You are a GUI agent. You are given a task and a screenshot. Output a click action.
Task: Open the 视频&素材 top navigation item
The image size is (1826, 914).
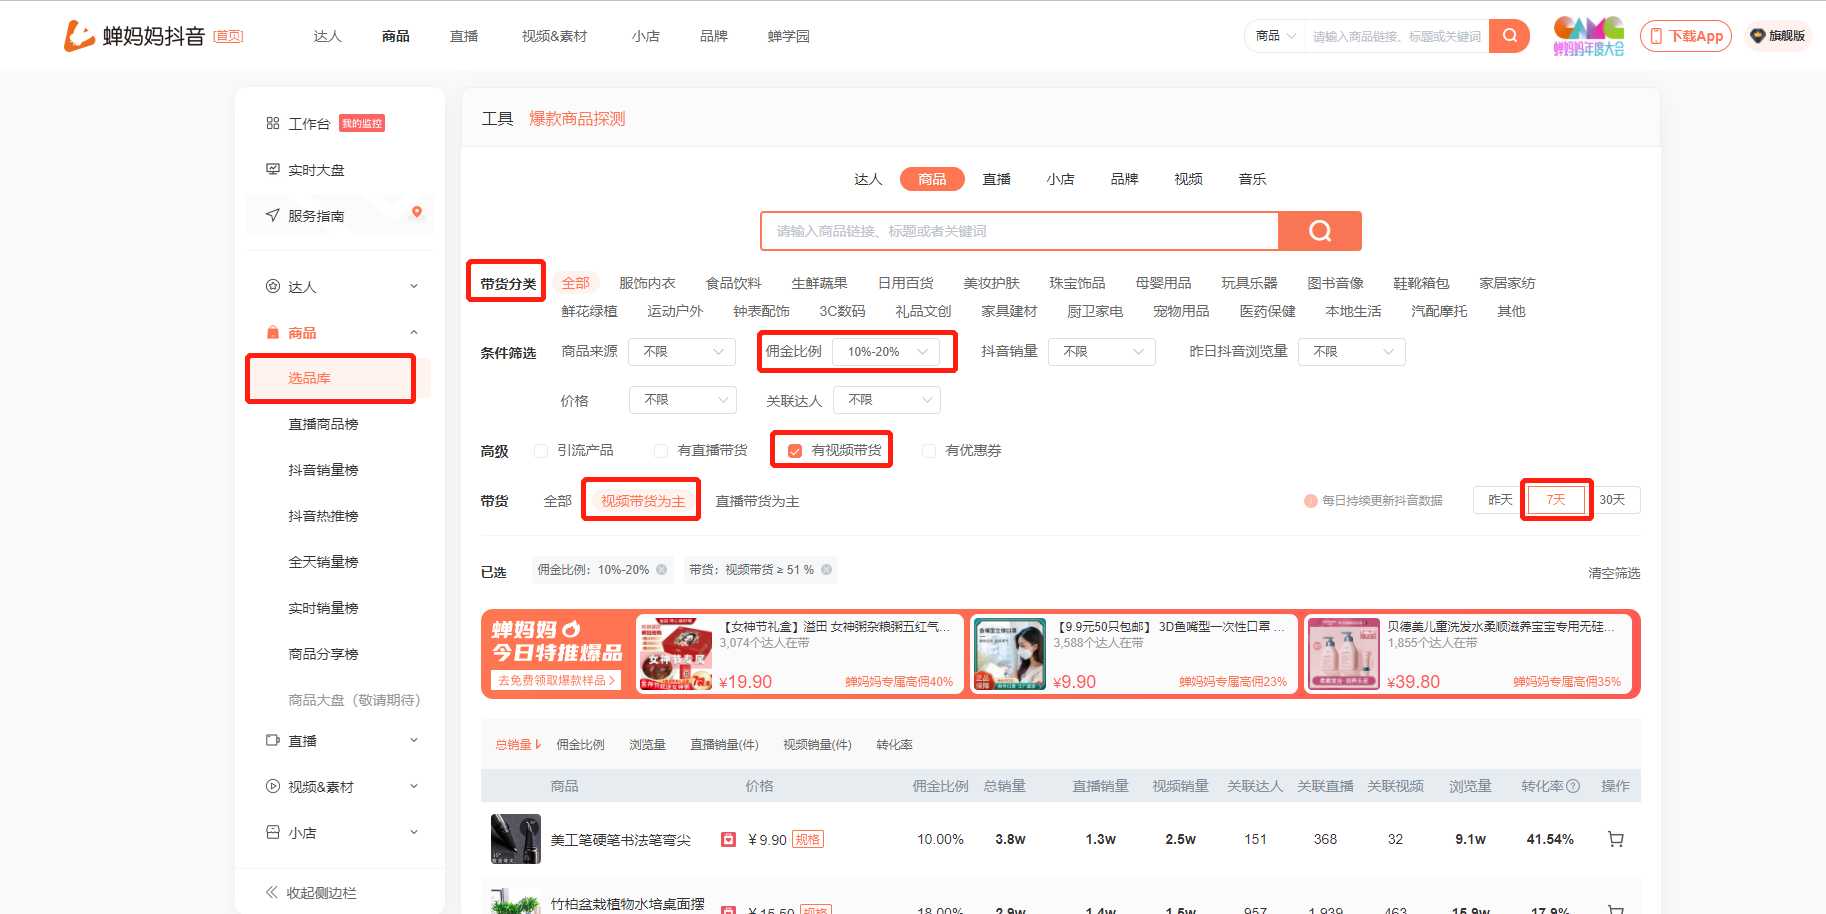[554, 36]
